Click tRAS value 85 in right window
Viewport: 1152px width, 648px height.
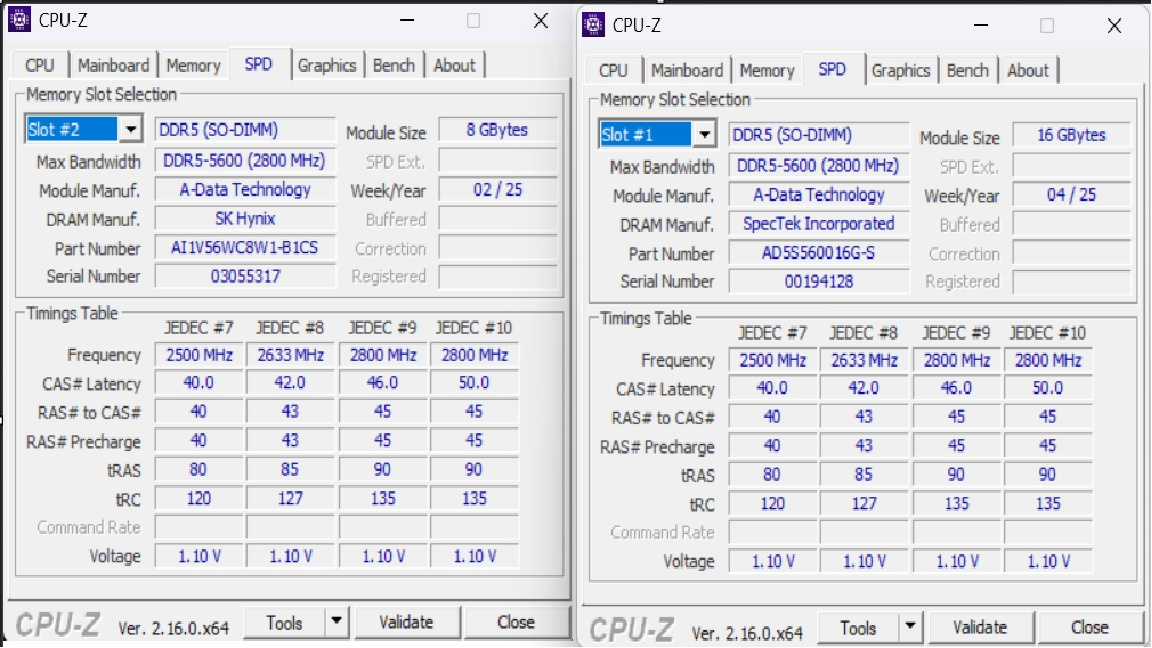pyautogui.click(x=864, y=475)
